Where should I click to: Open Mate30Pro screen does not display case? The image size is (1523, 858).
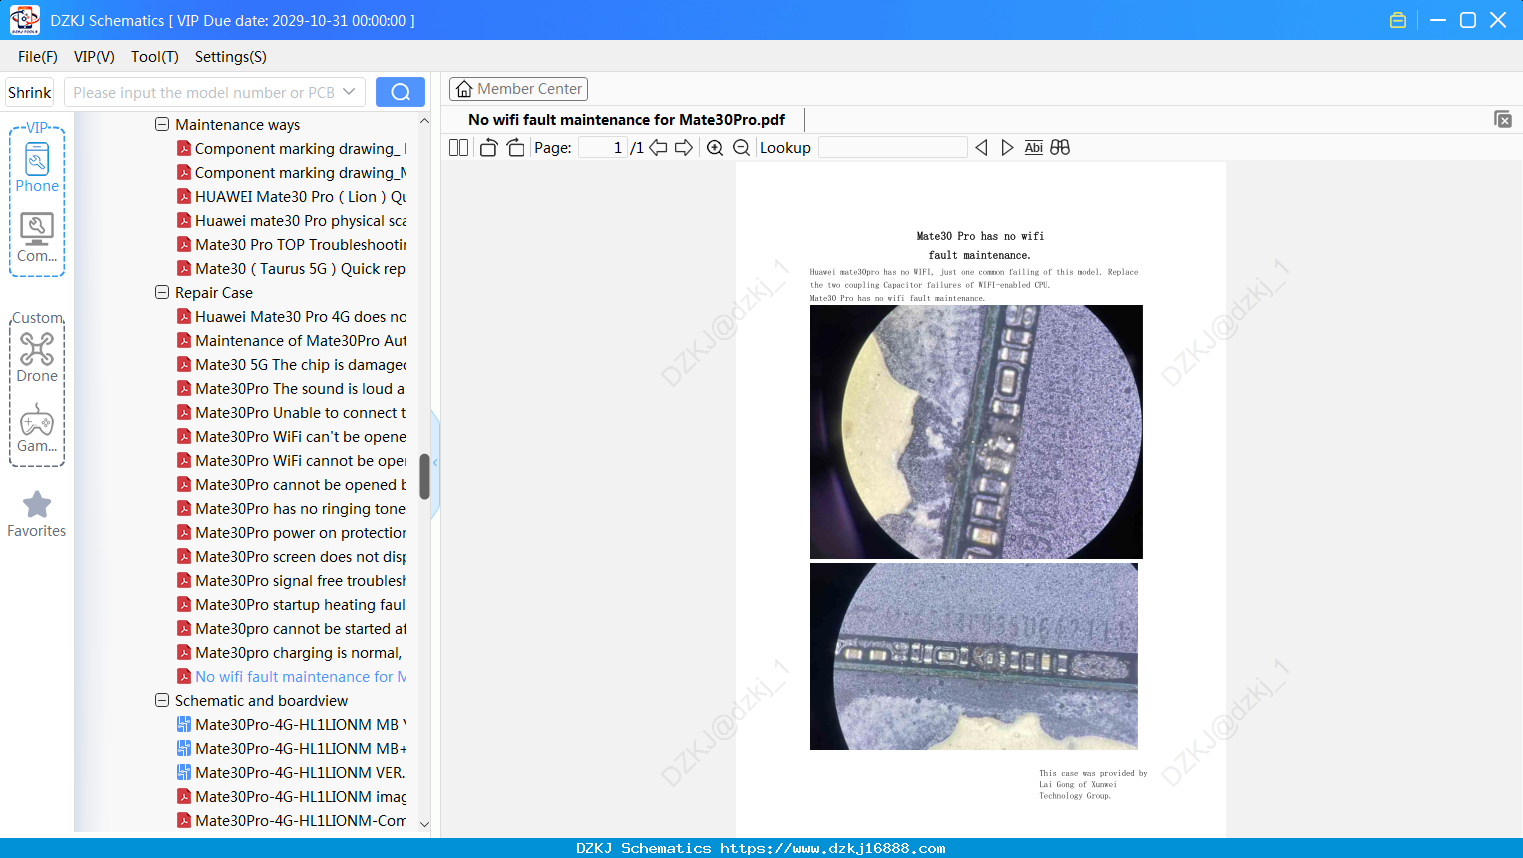point(291,557)
